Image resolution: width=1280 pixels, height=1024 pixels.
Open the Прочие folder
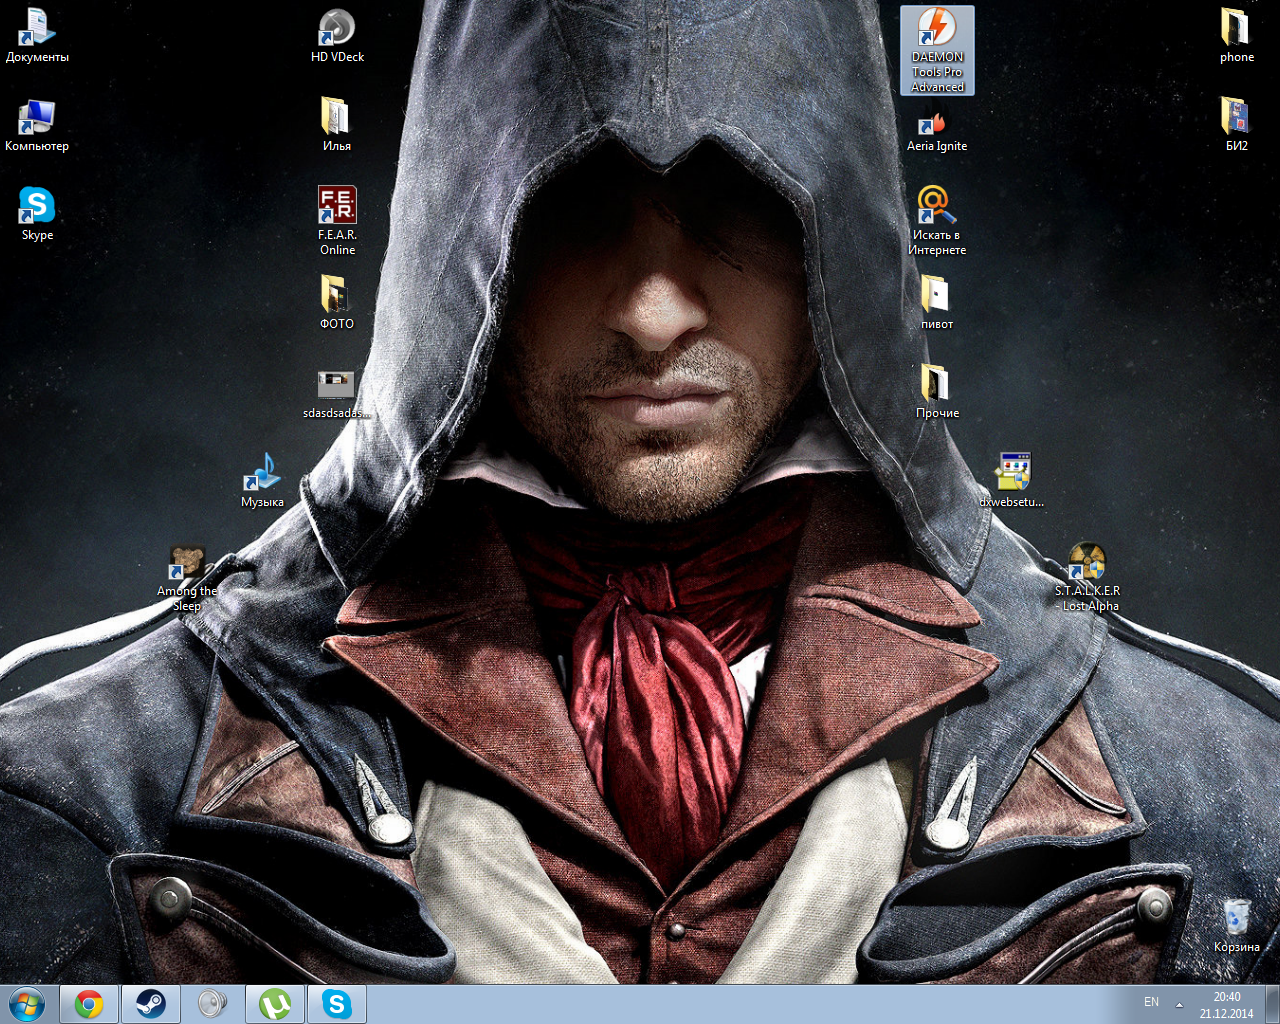[937, 392]
